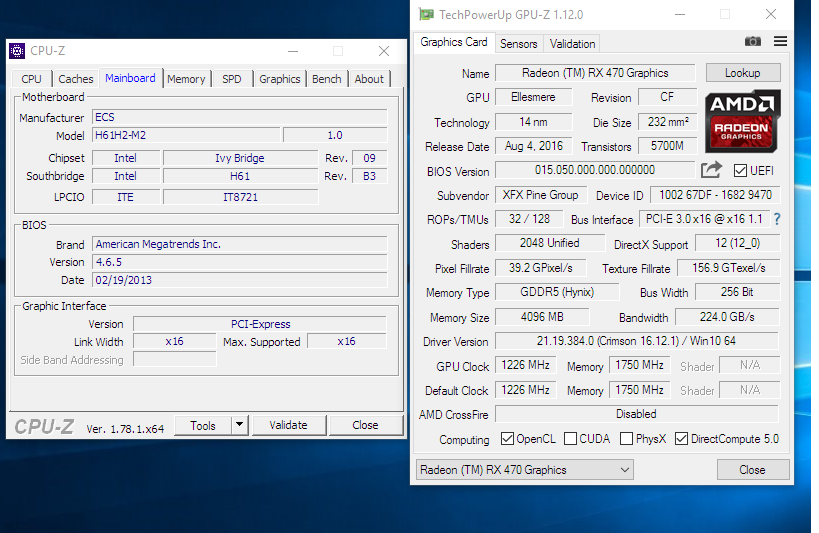Viewport: 819px width, 533px height.
Task: Click the Validate button in CPU-Z
Action: pos(288,425)
